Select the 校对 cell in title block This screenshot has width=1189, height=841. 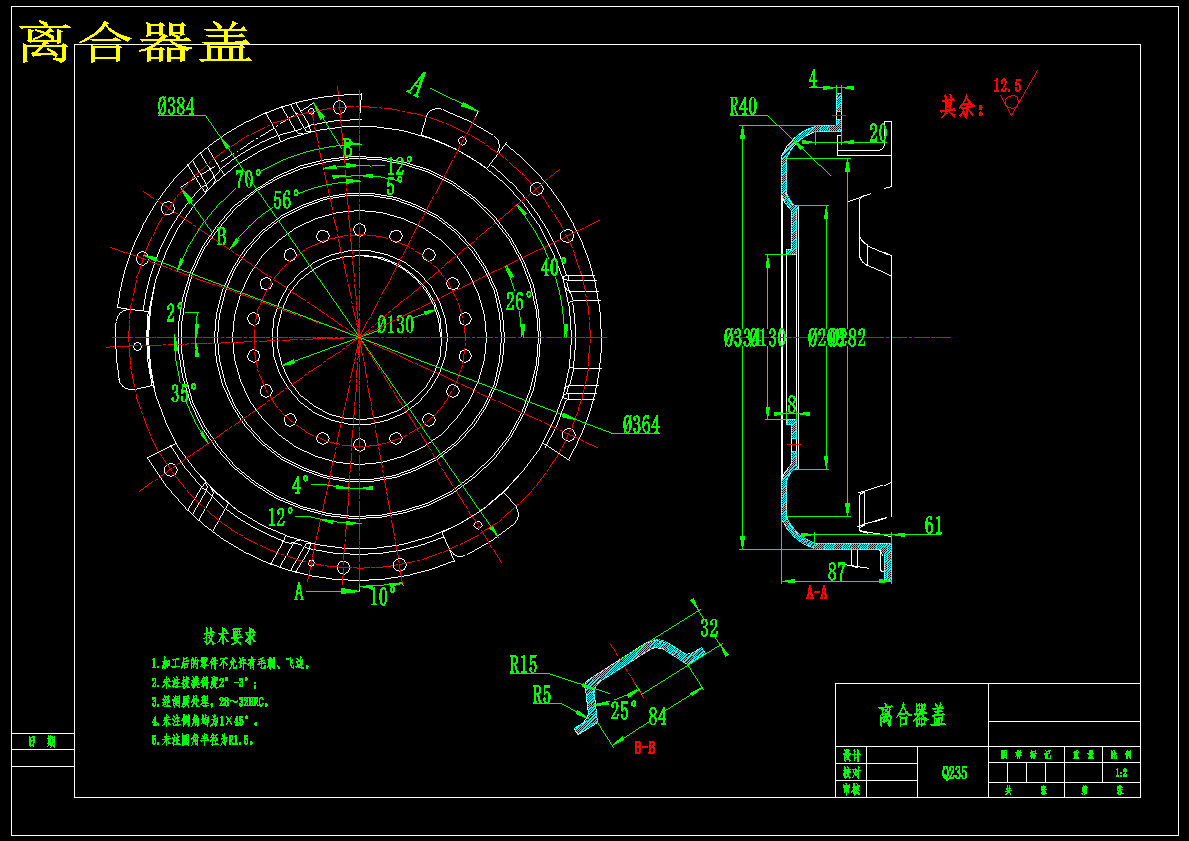(852, 773)
